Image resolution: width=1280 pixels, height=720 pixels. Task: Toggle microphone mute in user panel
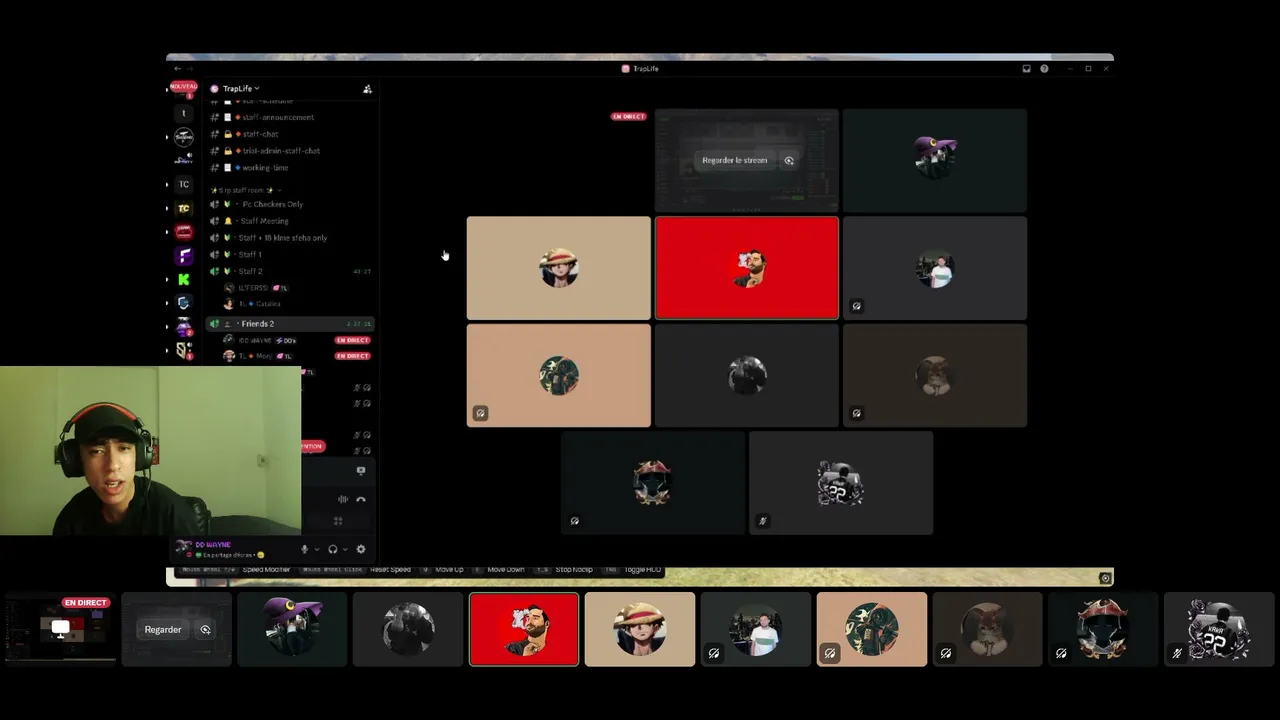click(x=304, y=549)
